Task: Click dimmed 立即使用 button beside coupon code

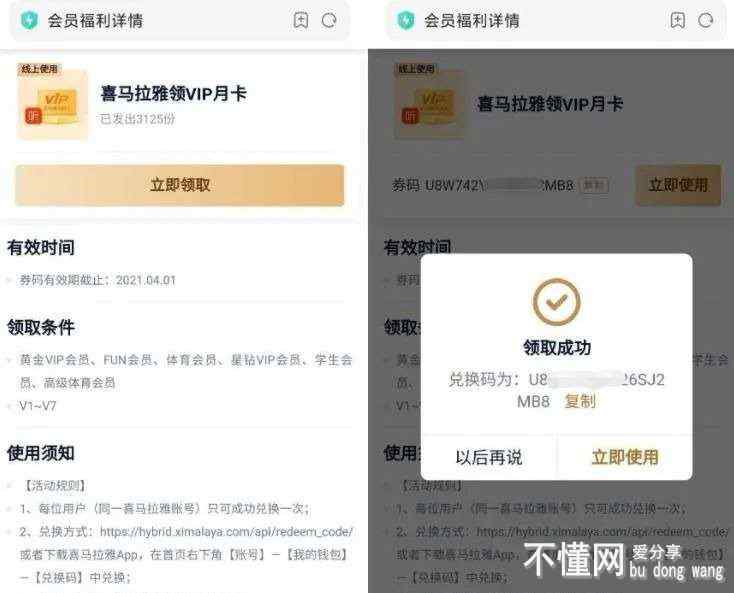Action: [678, 185]
